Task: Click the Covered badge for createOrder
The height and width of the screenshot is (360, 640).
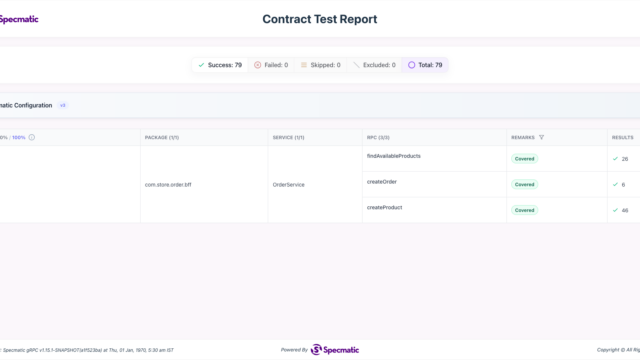Action: tap(524, 184)
